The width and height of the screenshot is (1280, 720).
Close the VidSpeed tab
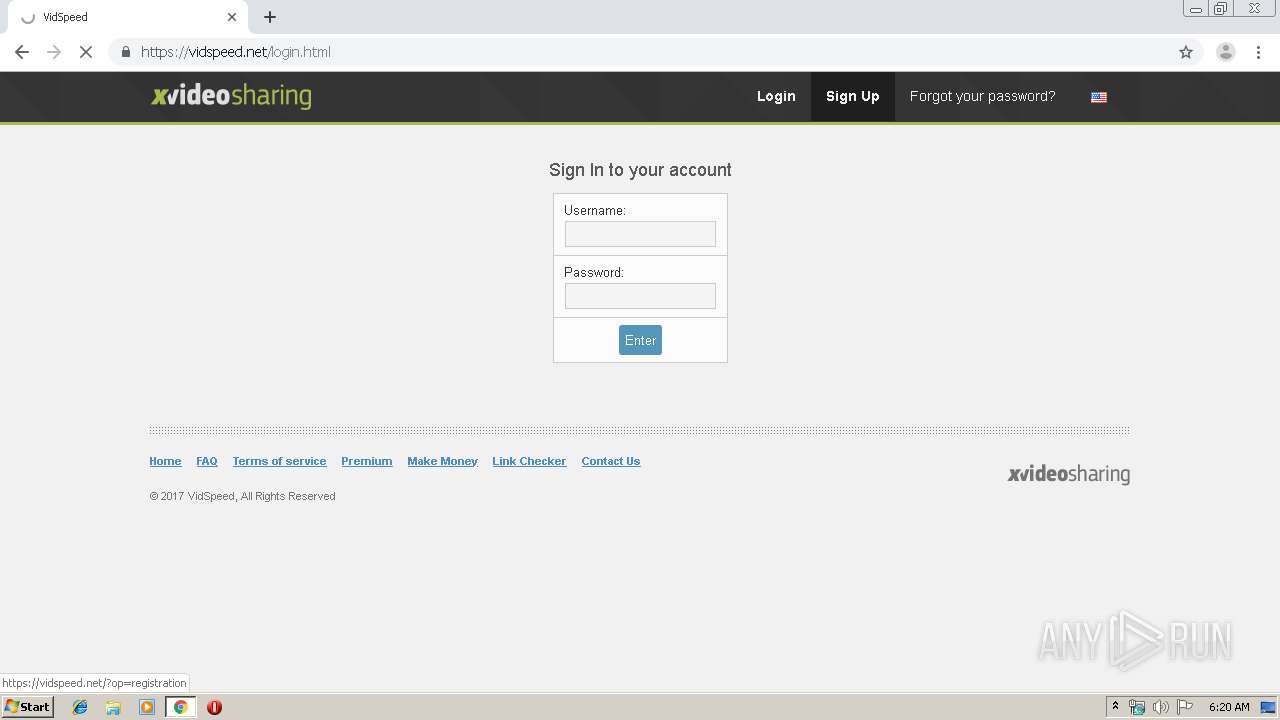[x=232, y=17]
